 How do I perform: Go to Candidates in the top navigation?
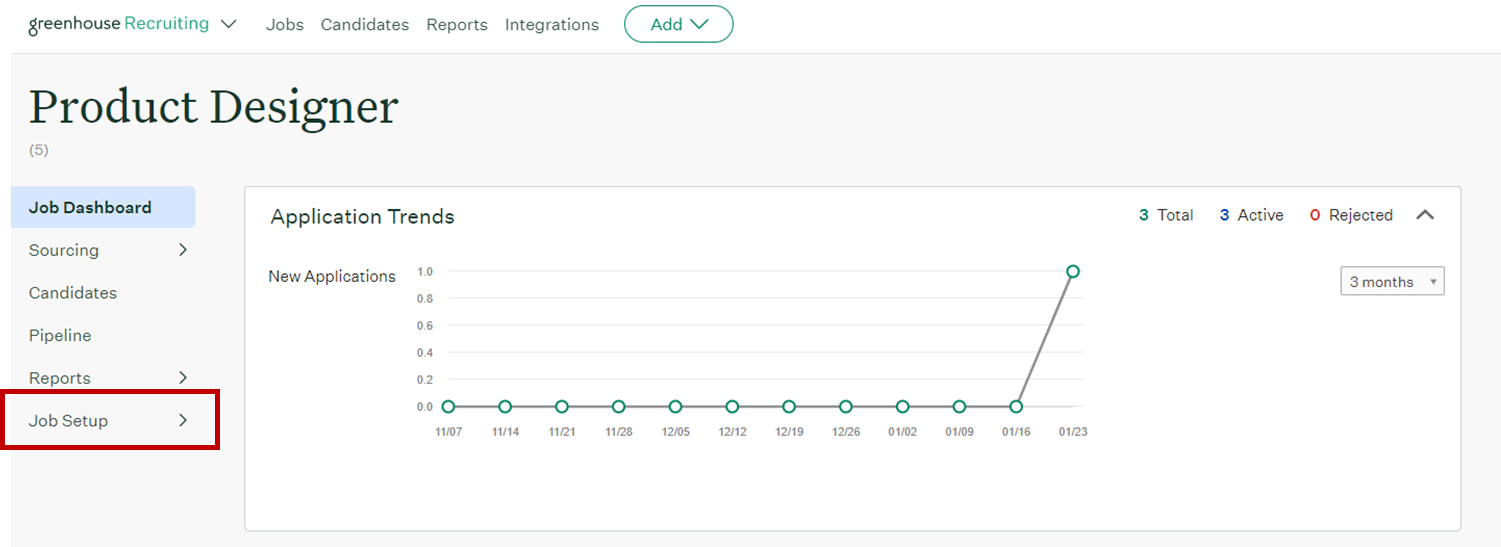coord(364,25)
